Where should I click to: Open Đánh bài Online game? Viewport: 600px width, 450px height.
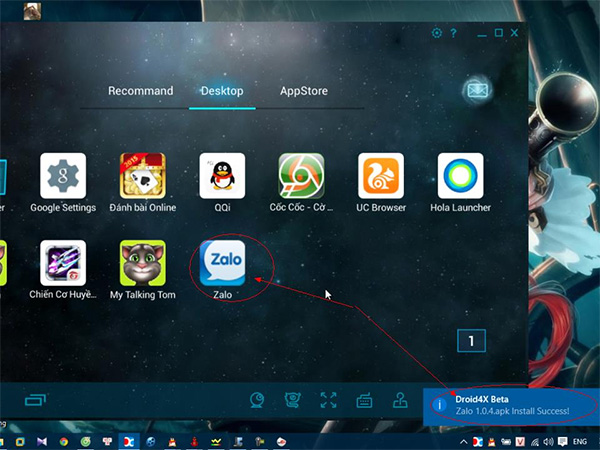pyautogui.click(x=142, y=176)
